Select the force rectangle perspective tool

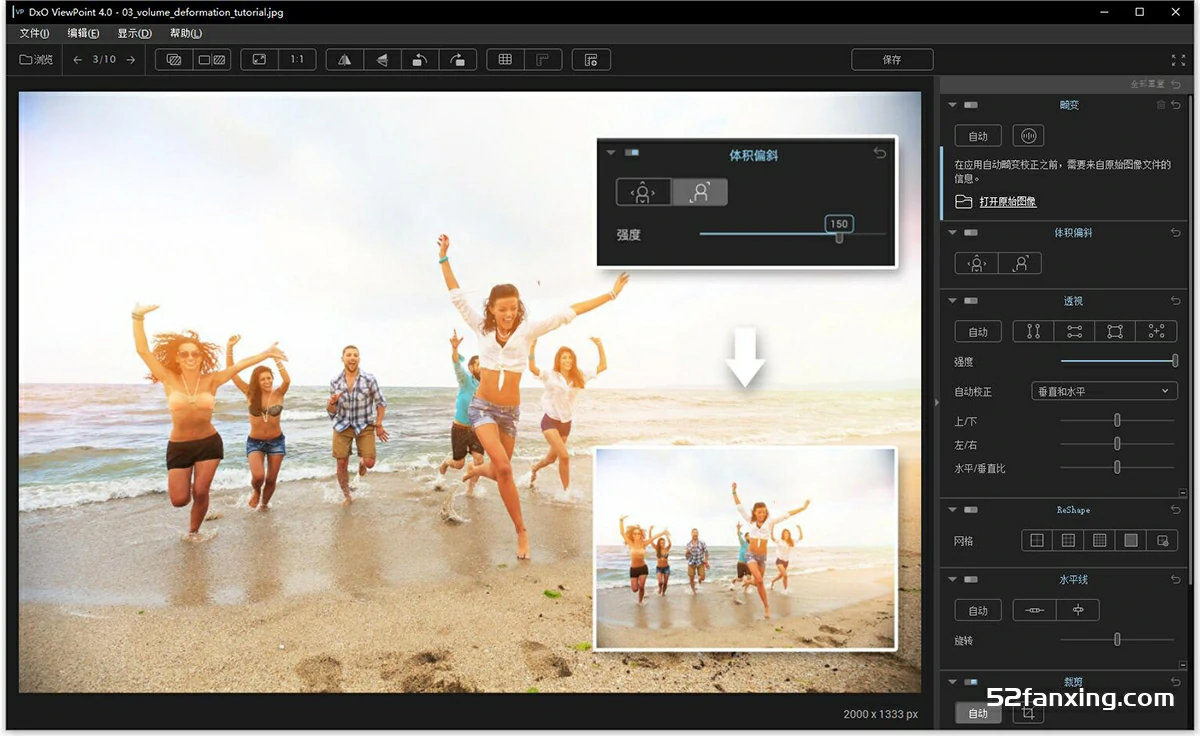[1116, 331]
